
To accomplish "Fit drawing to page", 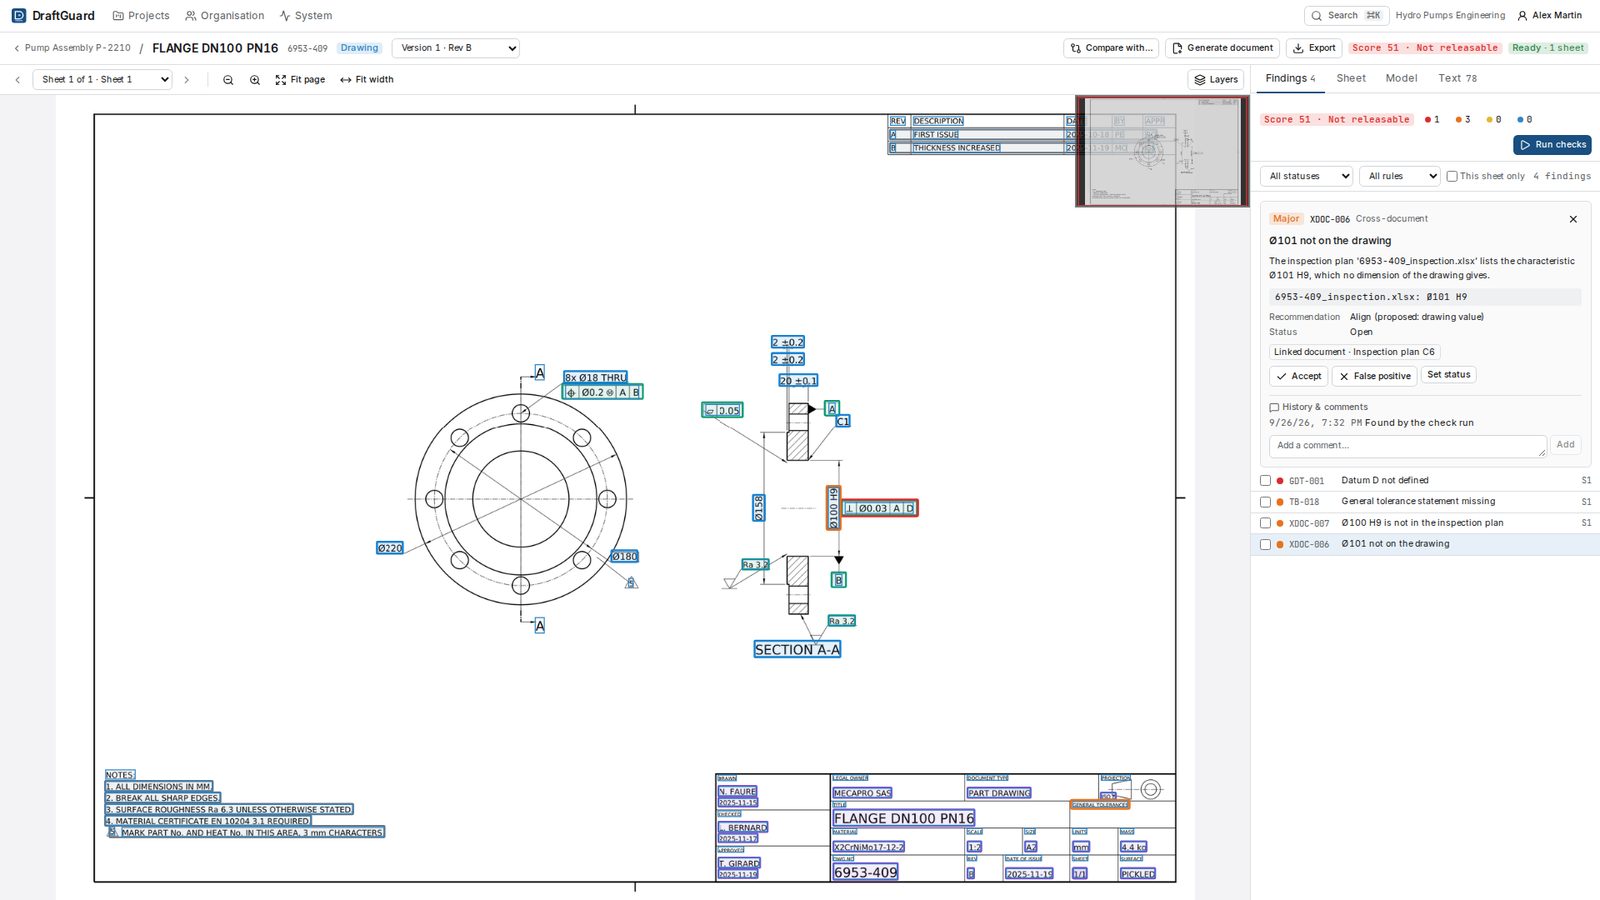I will (300, 80).
